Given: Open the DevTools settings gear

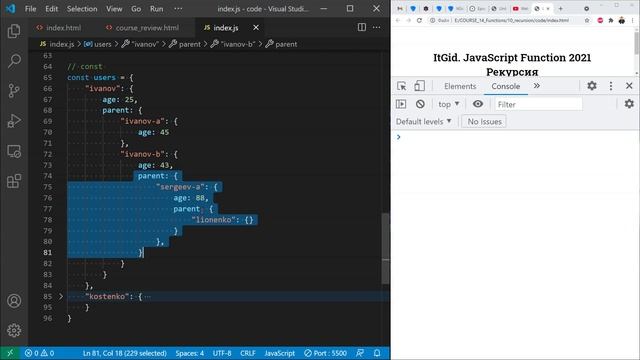Looking at the screenshot, I should 592,86.
